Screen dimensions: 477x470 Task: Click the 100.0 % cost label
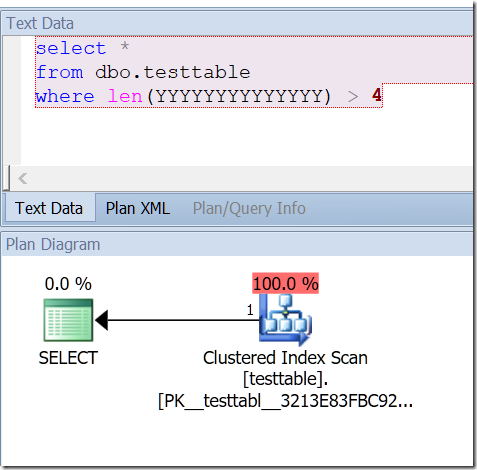[286, 283]
